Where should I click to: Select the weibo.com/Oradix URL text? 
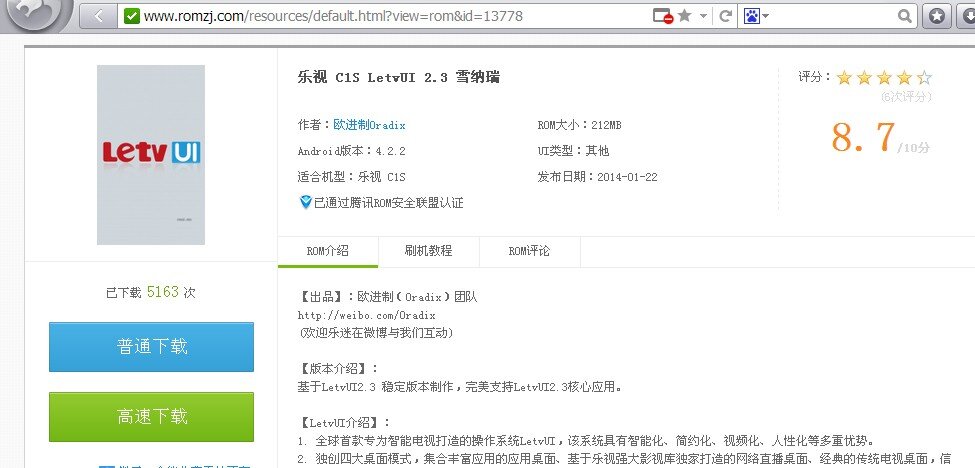click(x=366, y=315)
